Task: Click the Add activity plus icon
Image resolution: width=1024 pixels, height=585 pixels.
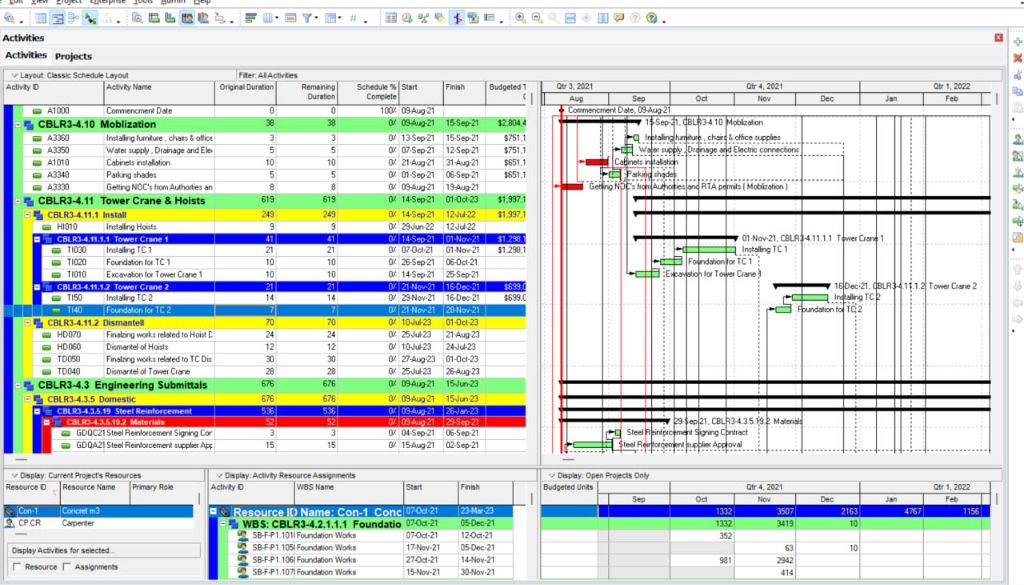Action: point(1016,41)
